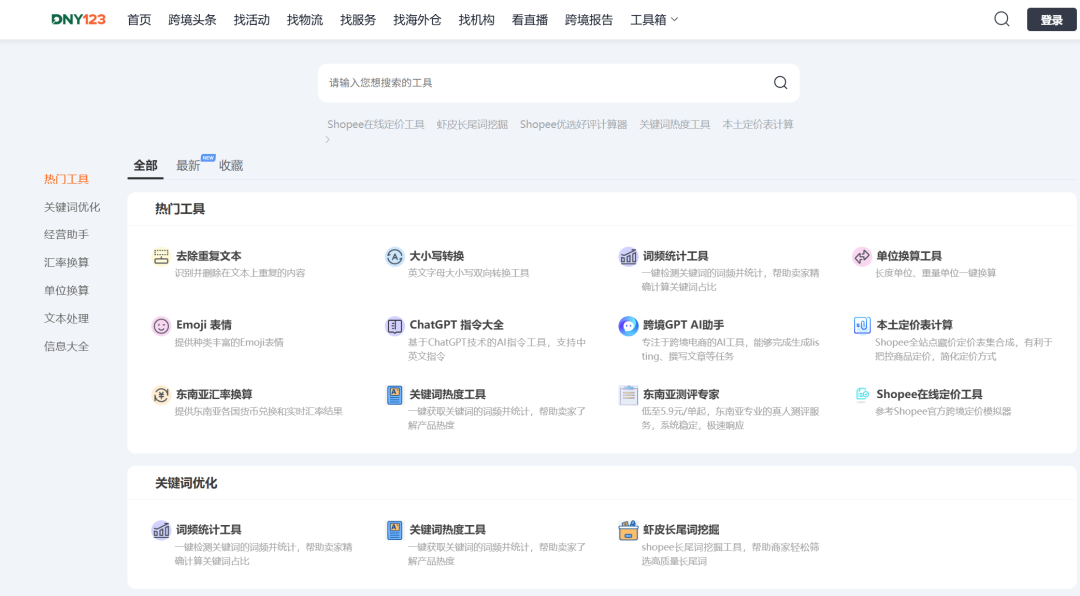Launch the 跨境GPT AI助手 icon
The width and height of the screenshot is (1080, 596).
pyautogui.click(x=628, y=325)
